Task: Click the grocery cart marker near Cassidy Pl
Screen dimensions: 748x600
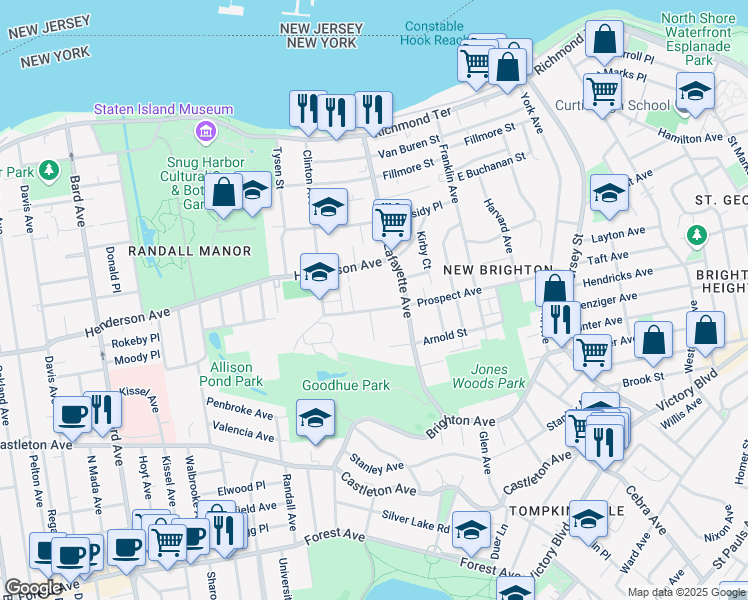Action: point(392,223)
